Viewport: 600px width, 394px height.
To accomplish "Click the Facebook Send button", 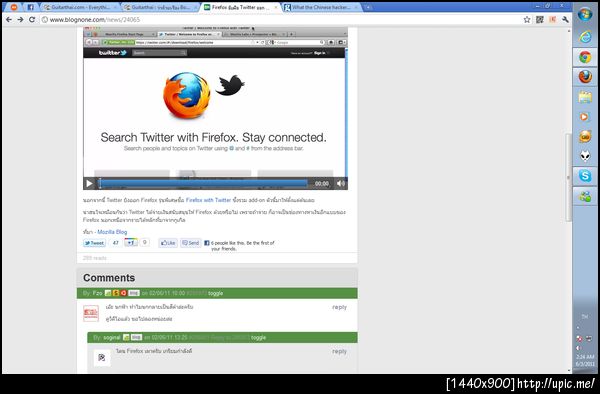I will 191,243.
